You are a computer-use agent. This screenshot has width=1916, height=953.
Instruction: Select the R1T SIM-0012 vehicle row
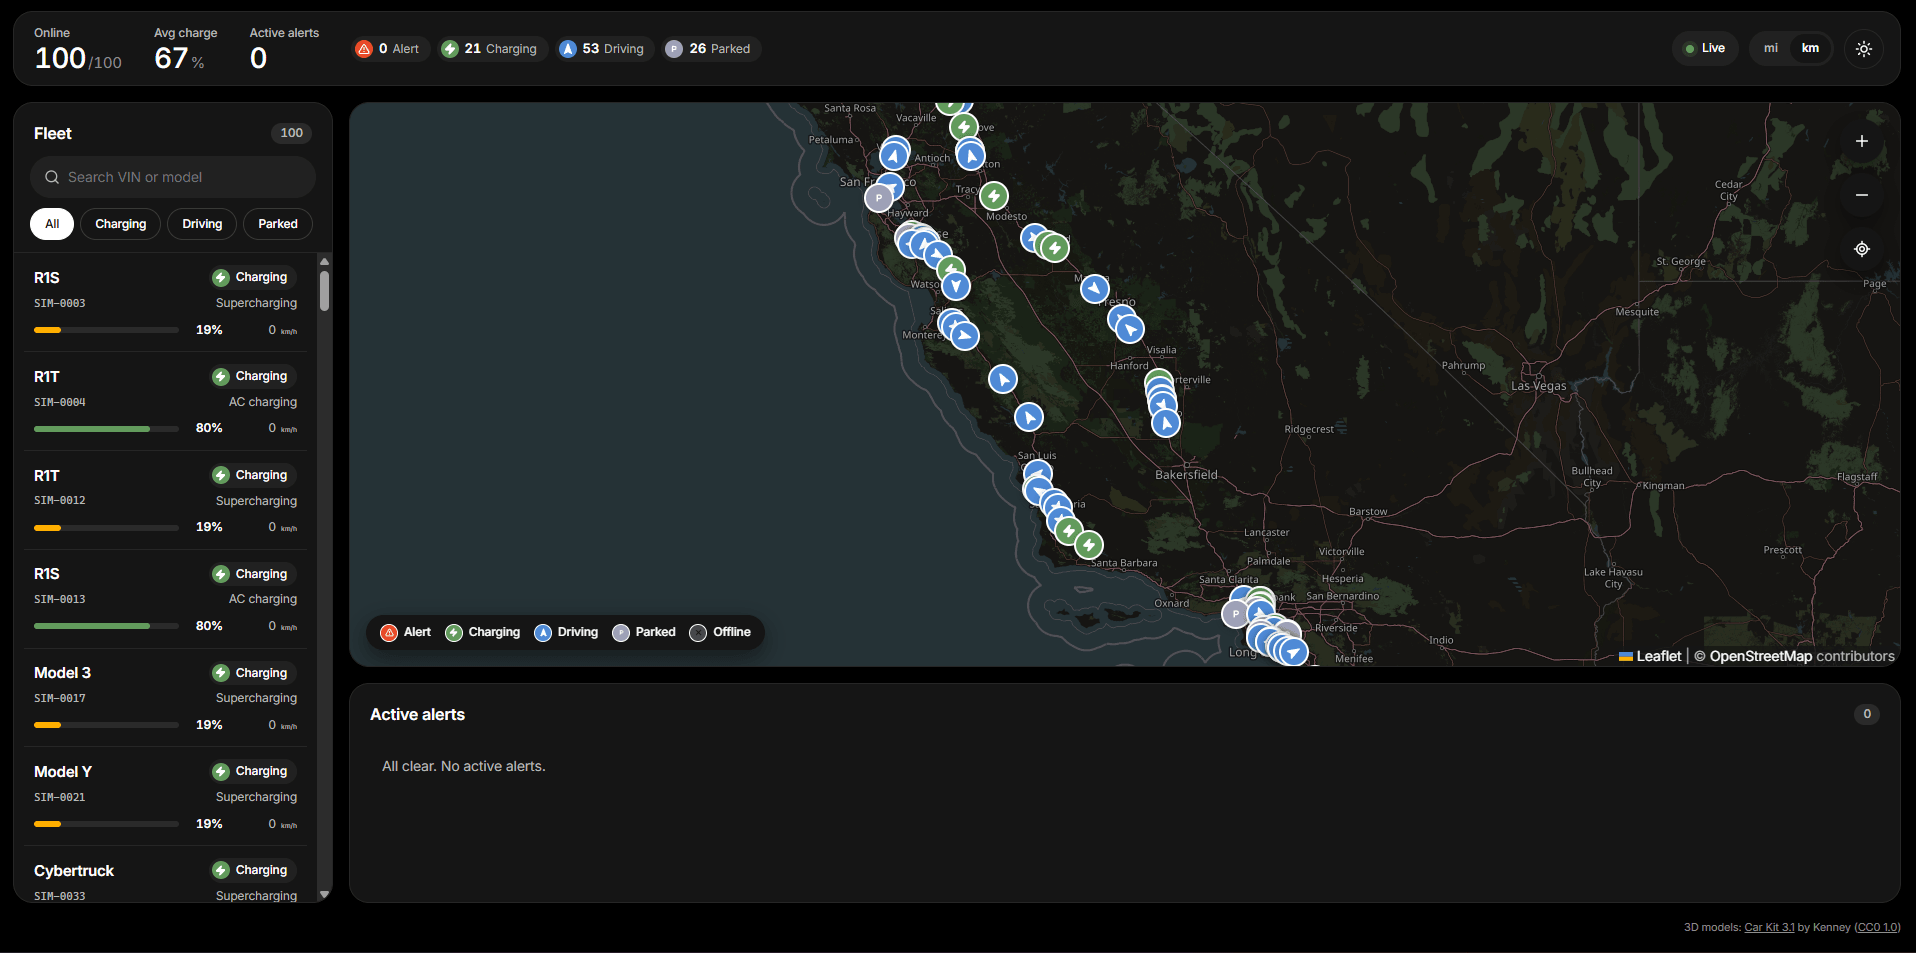(x=165, y=500)
